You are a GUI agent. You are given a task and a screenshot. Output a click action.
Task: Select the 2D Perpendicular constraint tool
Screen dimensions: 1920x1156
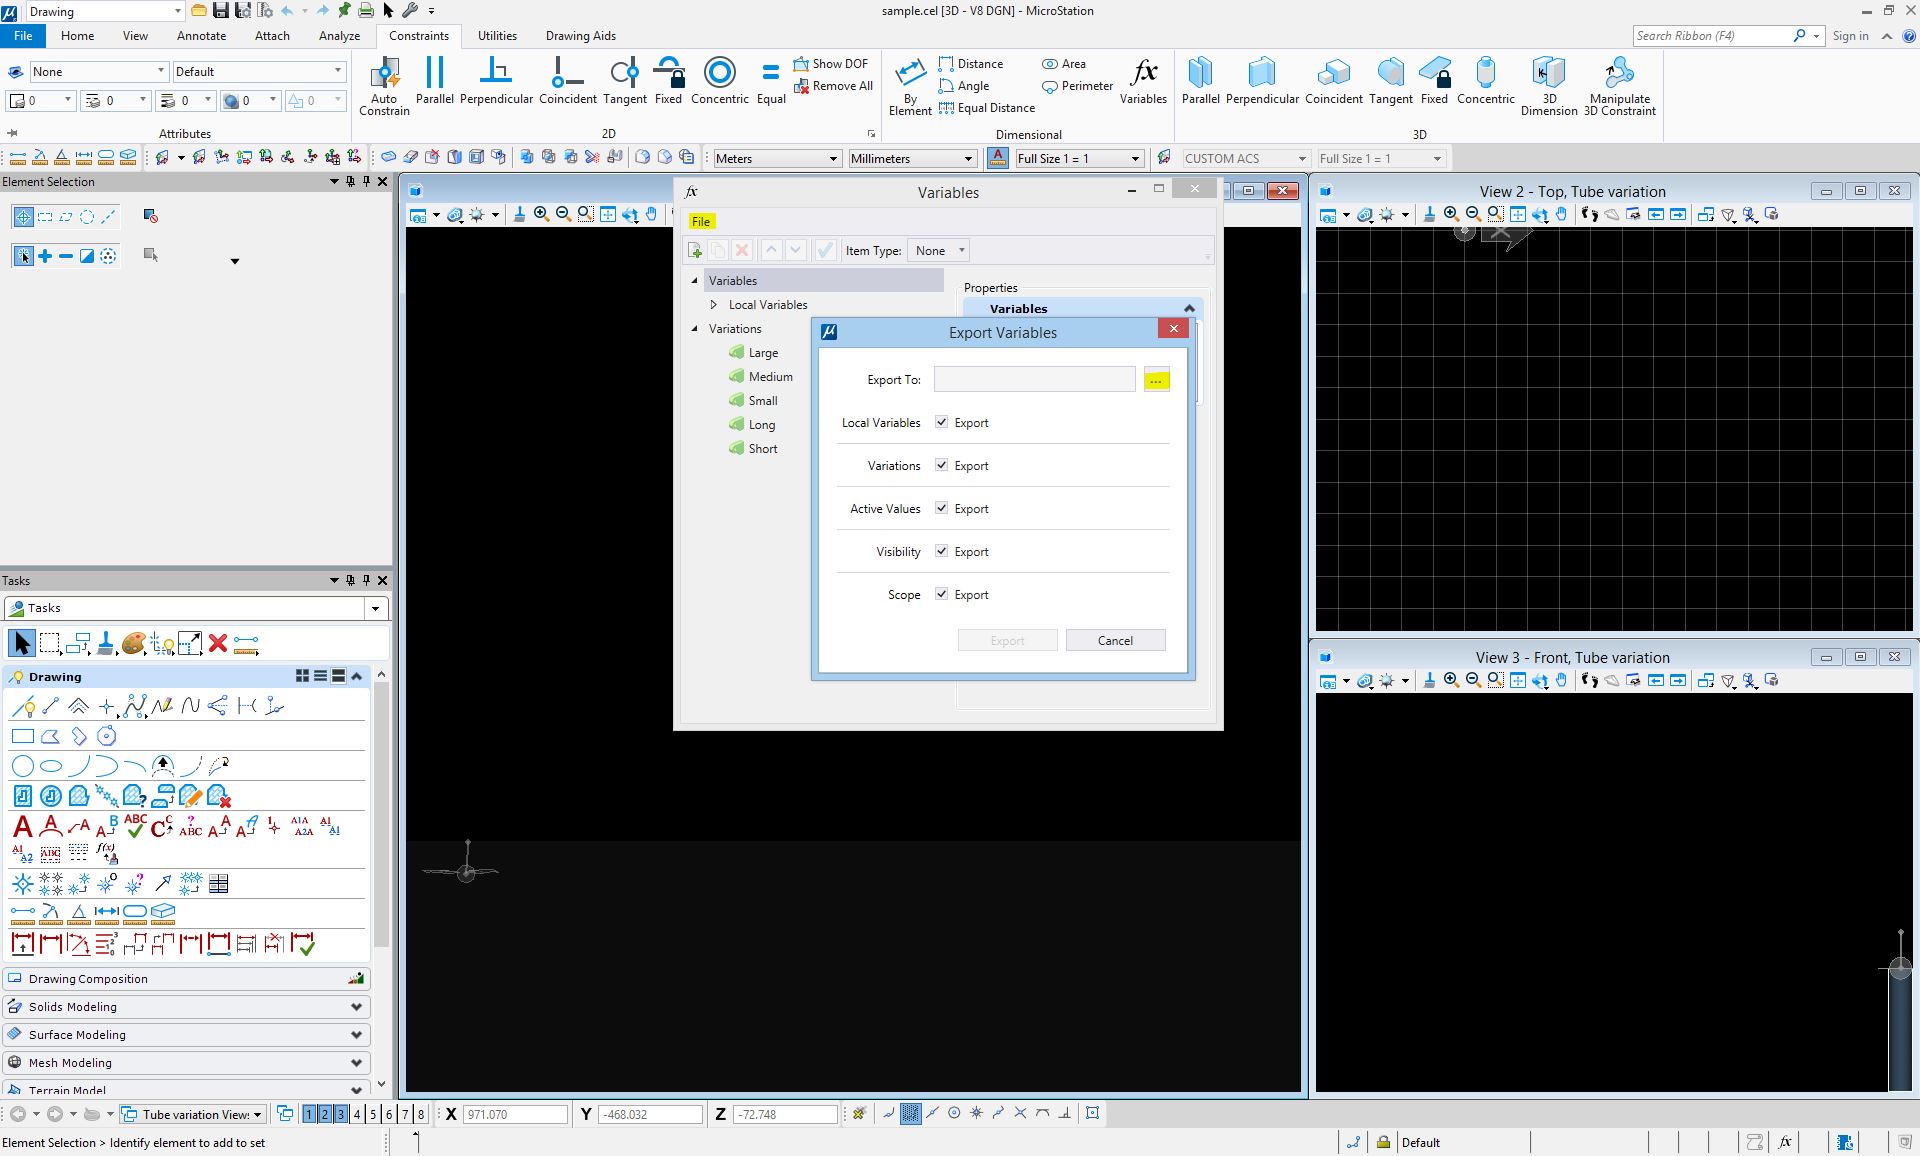point(496,80)
